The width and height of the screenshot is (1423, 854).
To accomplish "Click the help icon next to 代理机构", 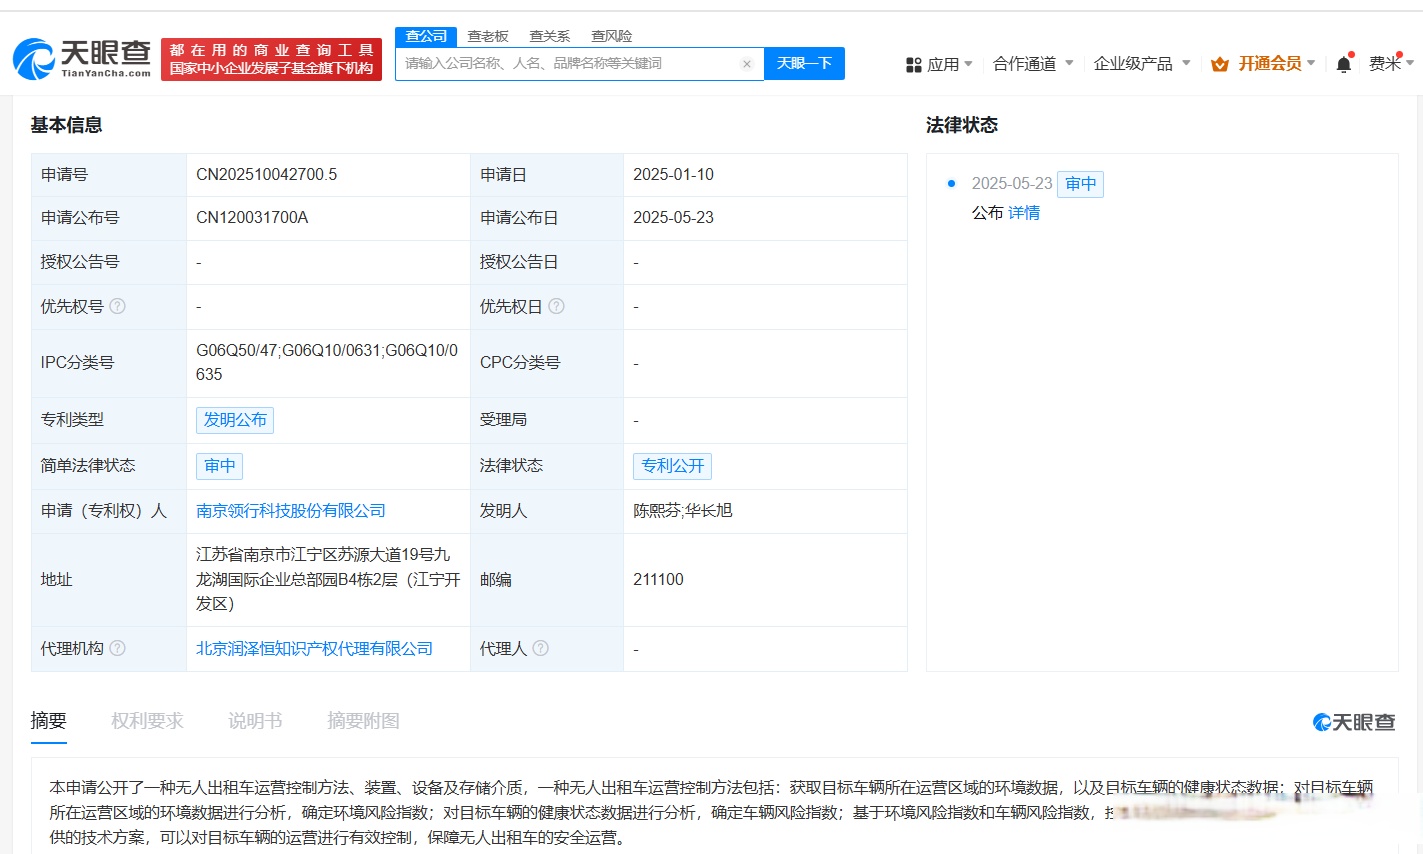I will click(119, 648).
